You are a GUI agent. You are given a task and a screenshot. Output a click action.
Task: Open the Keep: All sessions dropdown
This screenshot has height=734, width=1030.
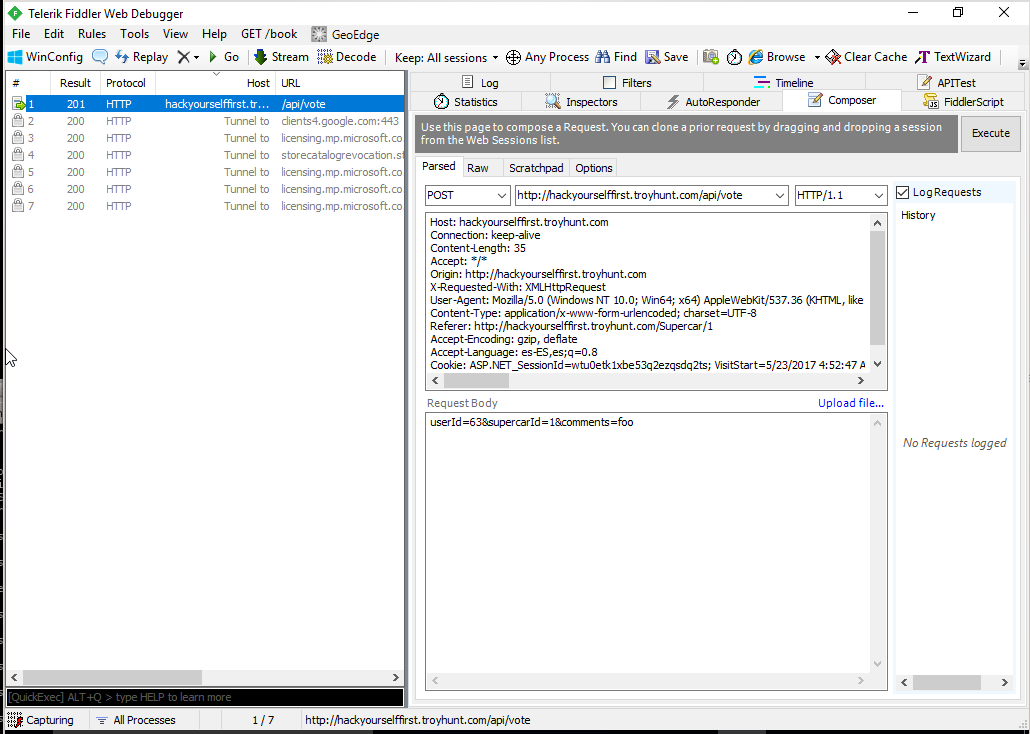click(446, 58)
